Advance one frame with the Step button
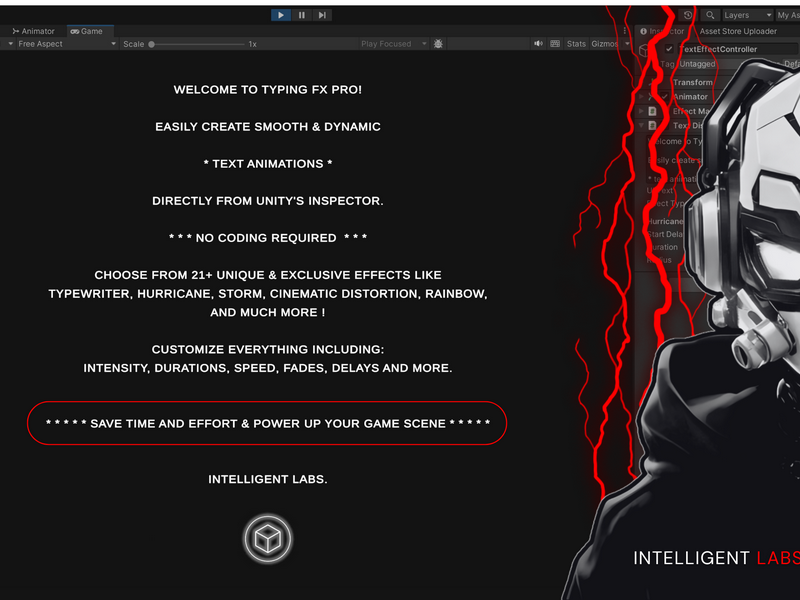800x600 pixels. click(322, 15)
